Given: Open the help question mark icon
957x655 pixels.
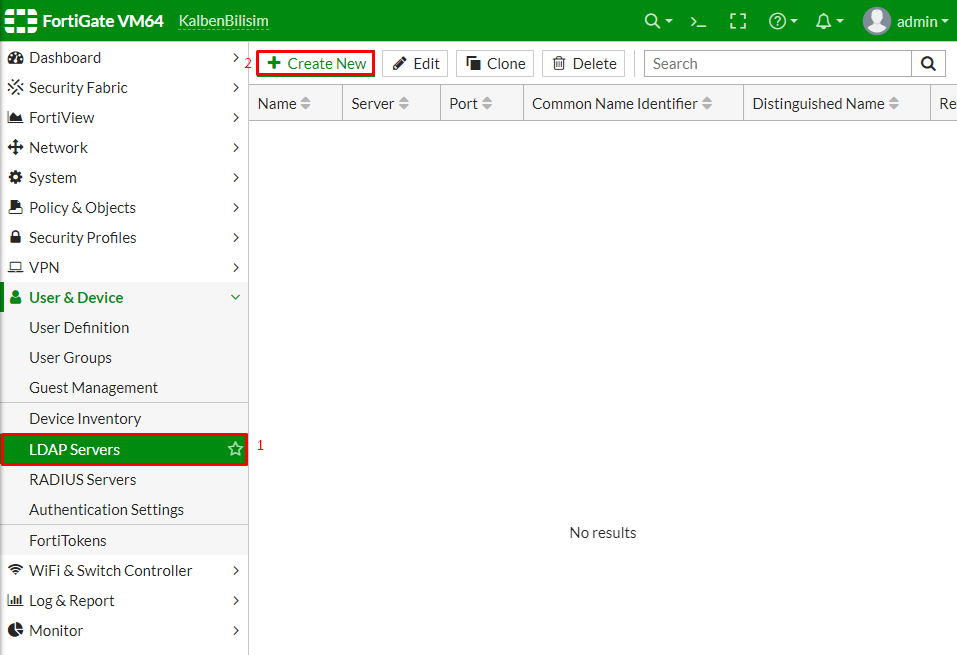Looking at the screenshot, I should (x=777, y=21).
